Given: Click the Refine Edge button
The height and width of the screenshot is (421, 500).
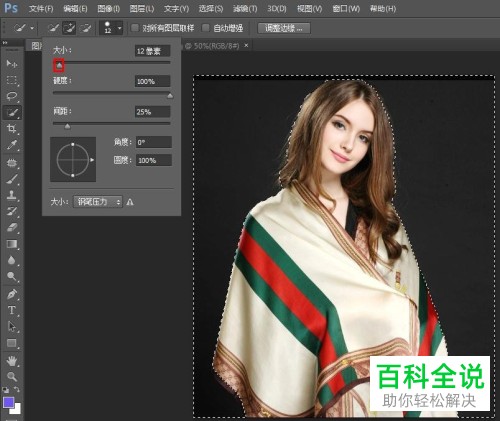Looking at the screenshot, I should click(x=284, y=28).
